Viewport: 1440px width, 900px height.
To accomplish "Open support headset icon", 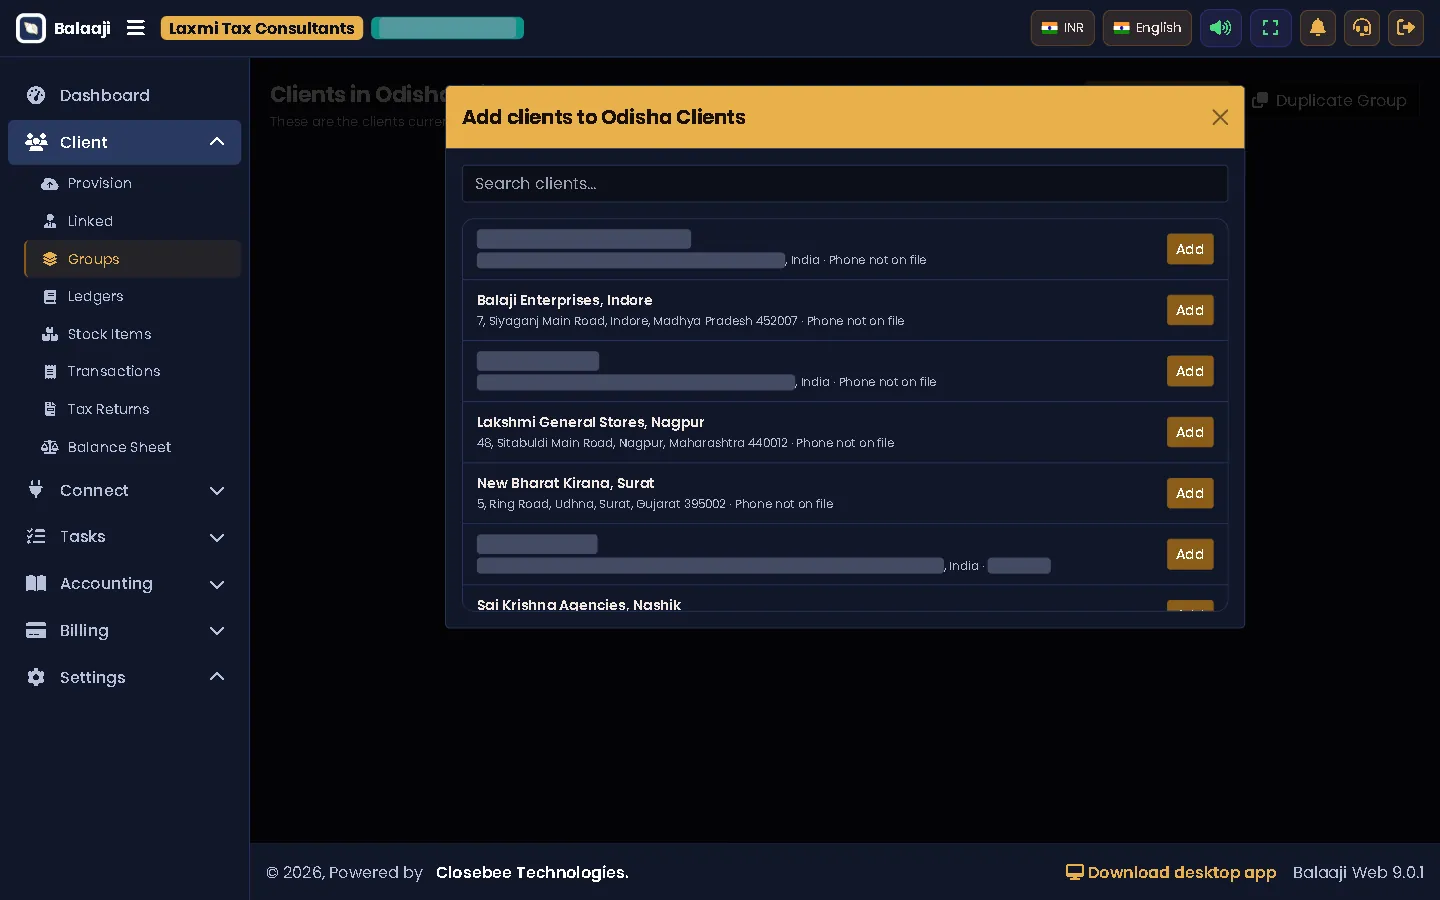I will 1362,28.
